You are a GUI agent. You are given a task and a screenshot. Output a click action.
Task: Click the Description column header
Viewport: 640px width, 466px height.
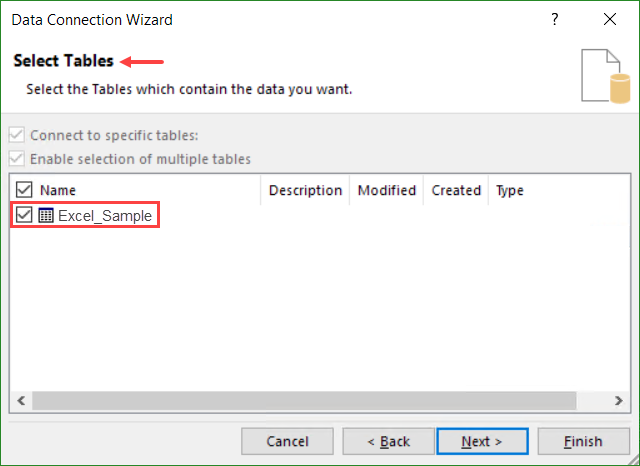point(305,190)
